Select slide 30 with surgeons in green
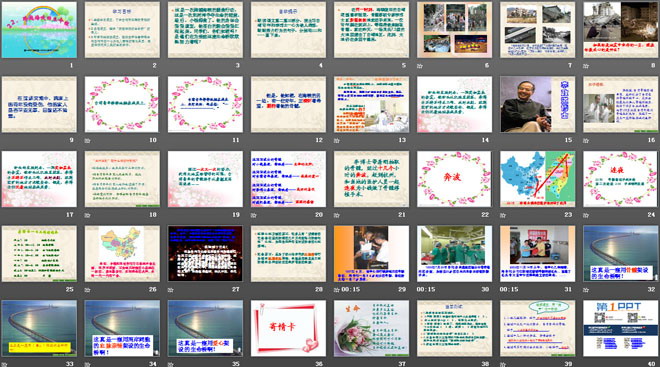 pos(455,254)
